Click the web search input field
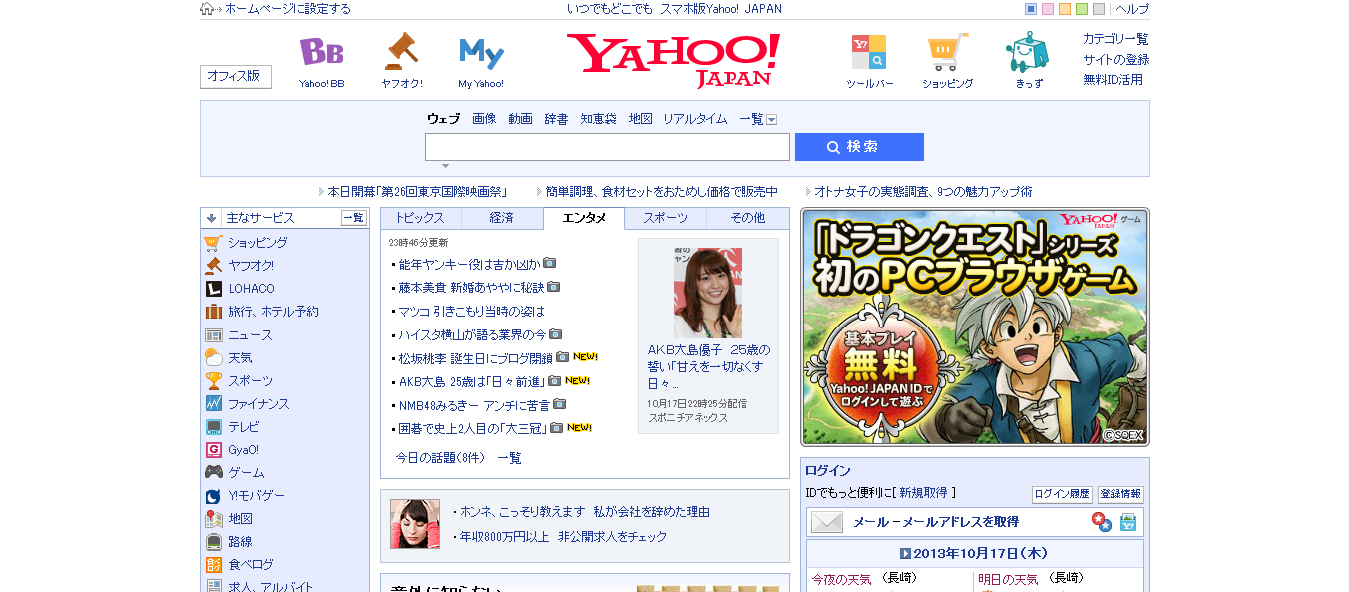1349x592 pixels. click(x=607, y=147)
